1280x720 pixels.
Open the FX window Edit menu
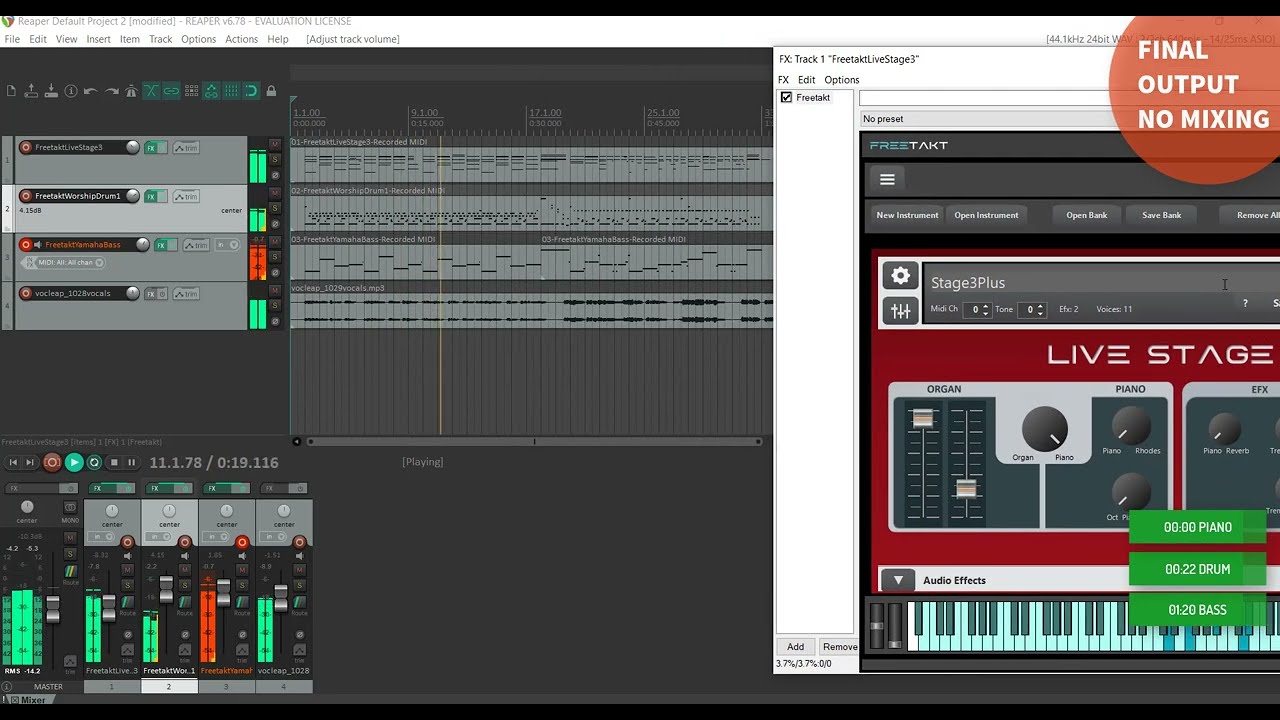tap(806, 80)
